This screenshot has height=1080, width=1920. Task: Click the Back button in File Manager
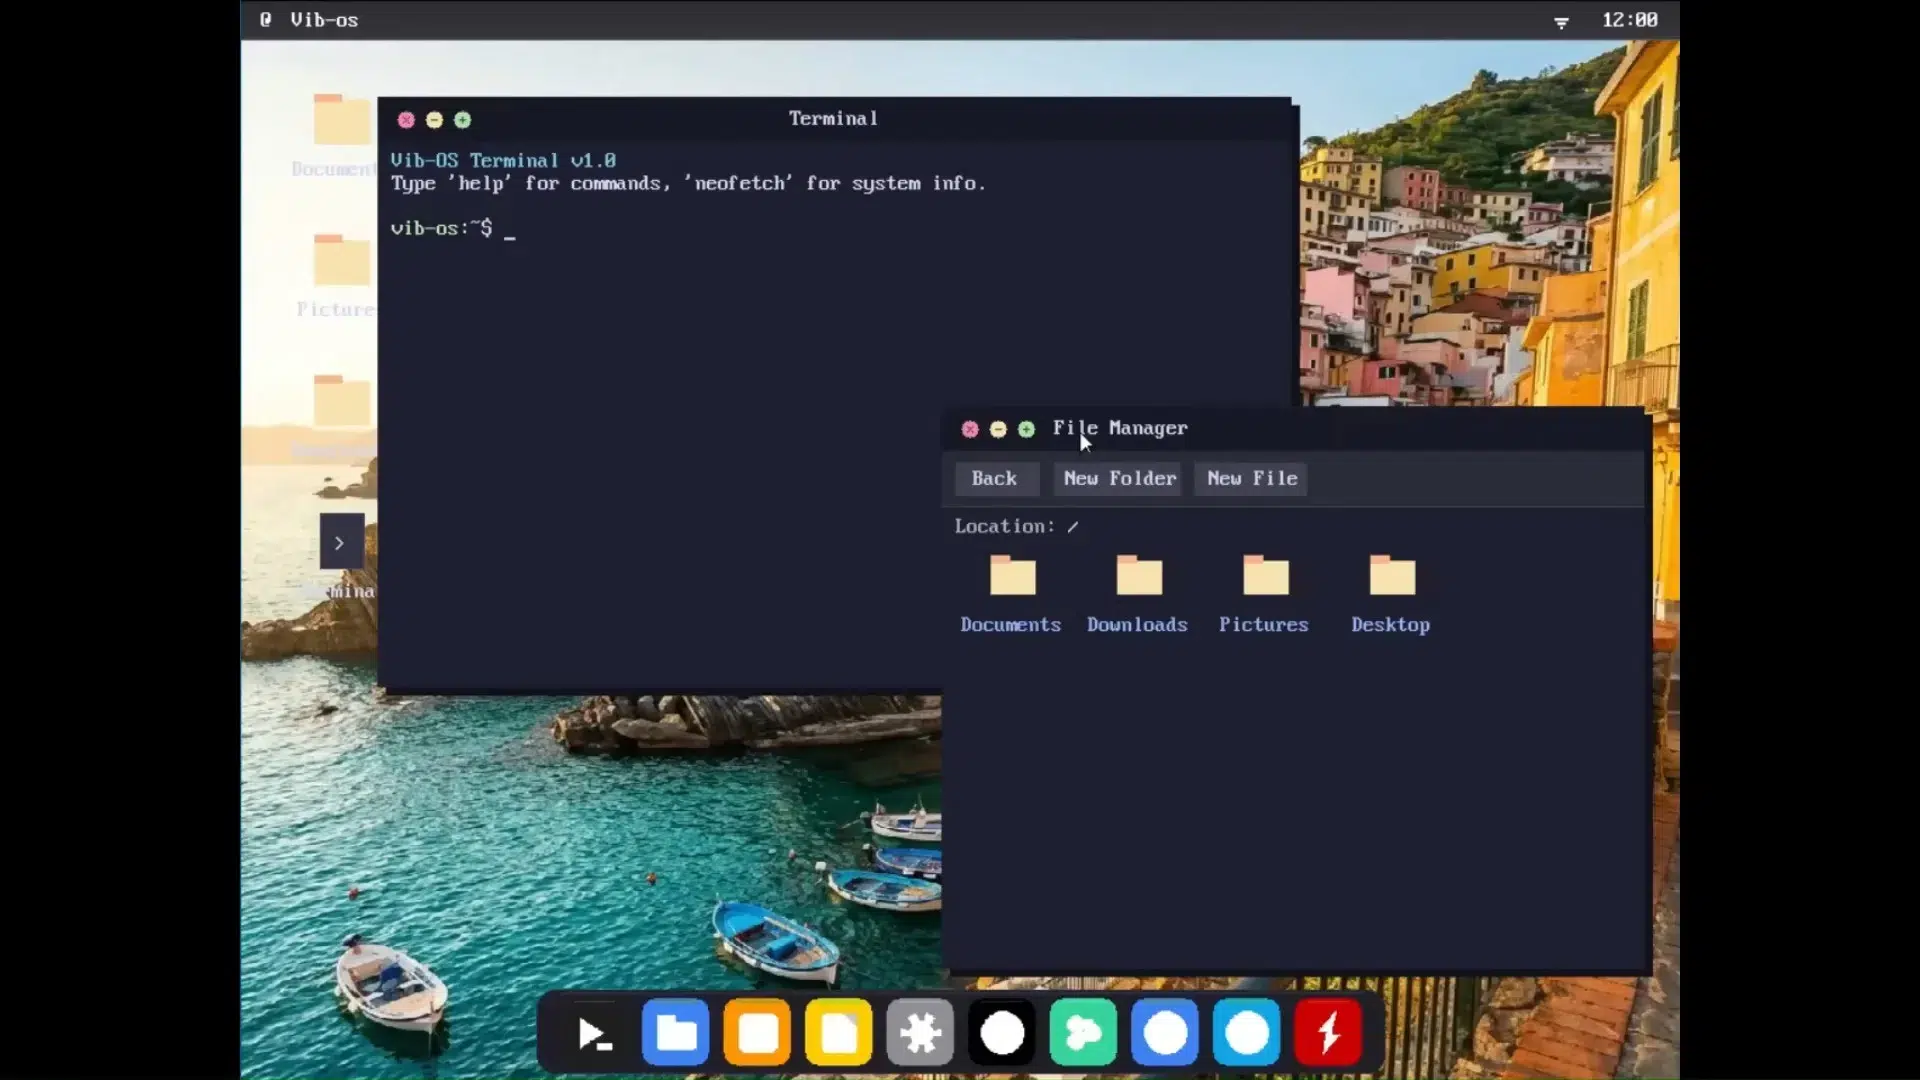(995, 478)
